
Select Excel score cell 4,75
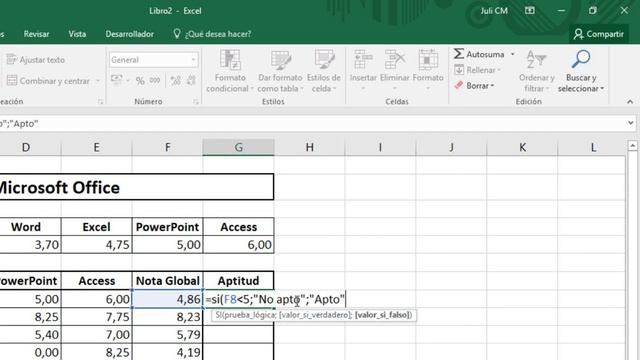96,244
